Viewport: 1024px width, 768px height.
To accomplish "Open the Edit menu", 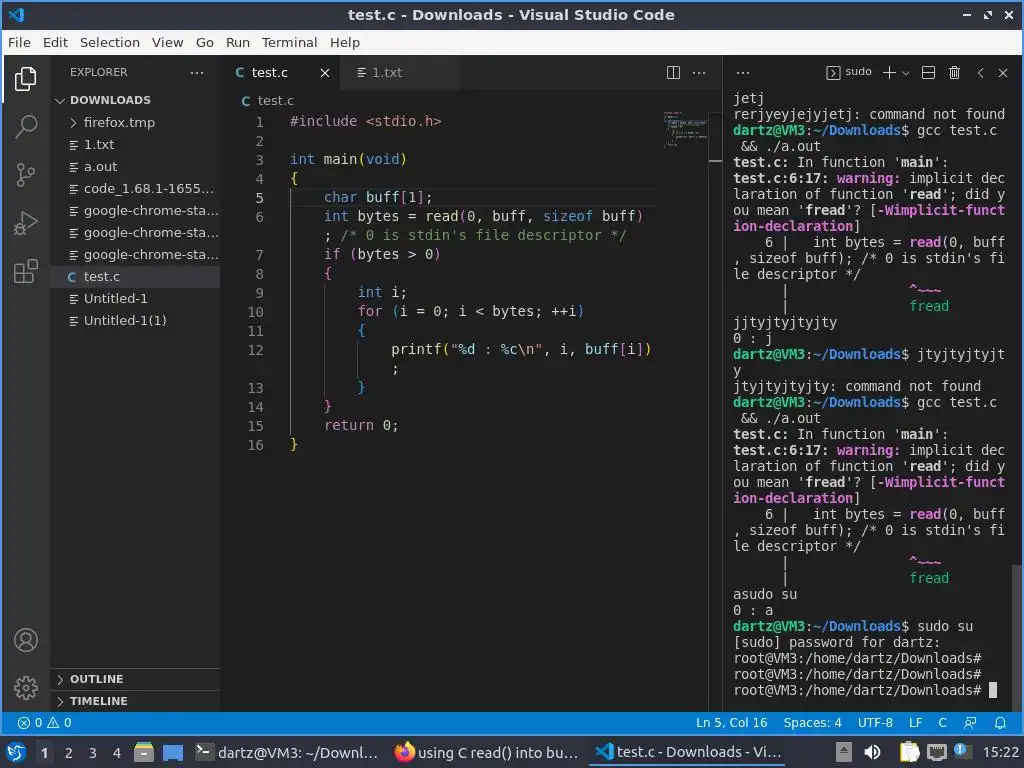I will pyautogui.click(x=55, y=42).
